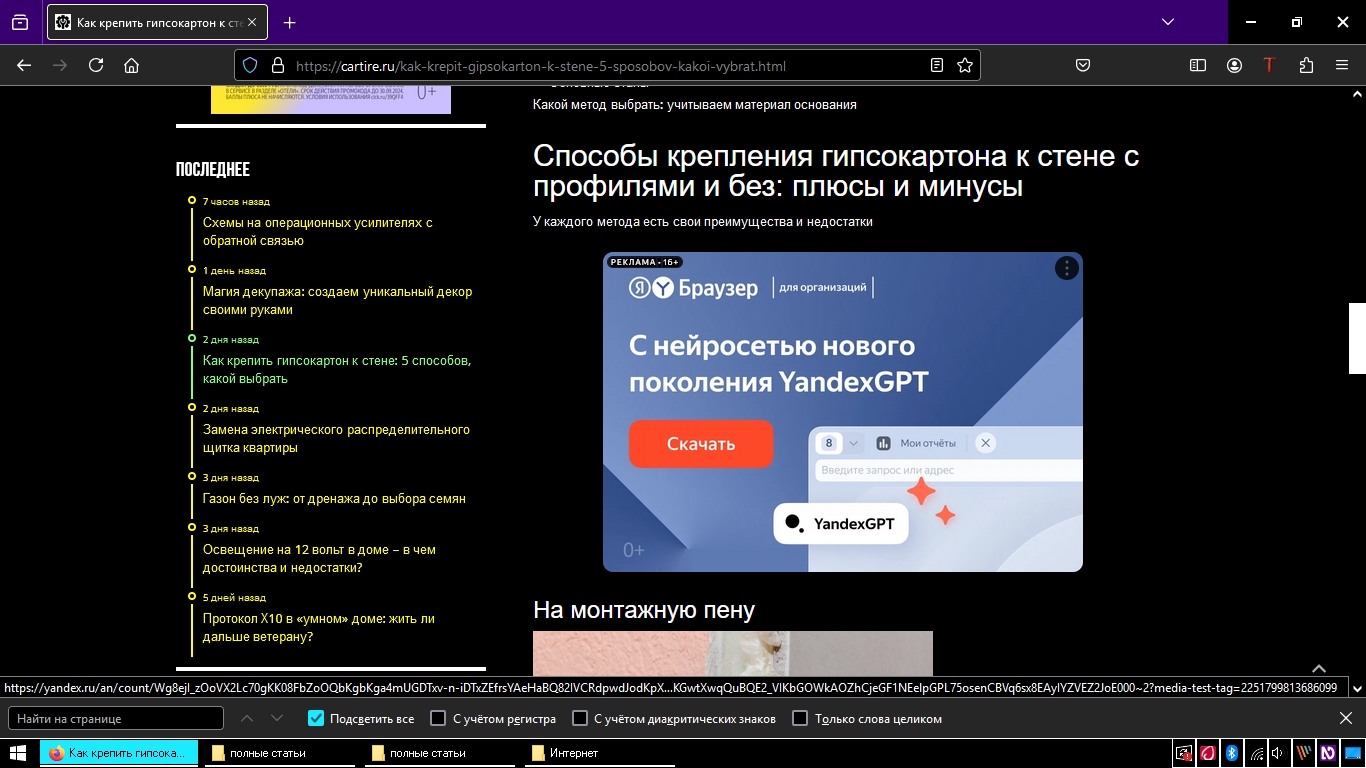1366x768 pixels.
Task: Open the Windows Start menu
Action: 18,753
